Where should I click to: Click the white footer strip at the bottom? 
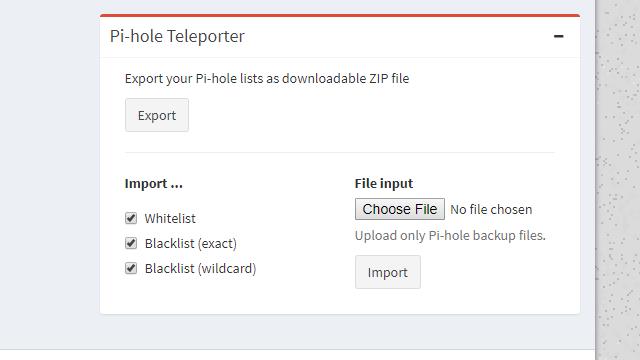tap(297, 355)
